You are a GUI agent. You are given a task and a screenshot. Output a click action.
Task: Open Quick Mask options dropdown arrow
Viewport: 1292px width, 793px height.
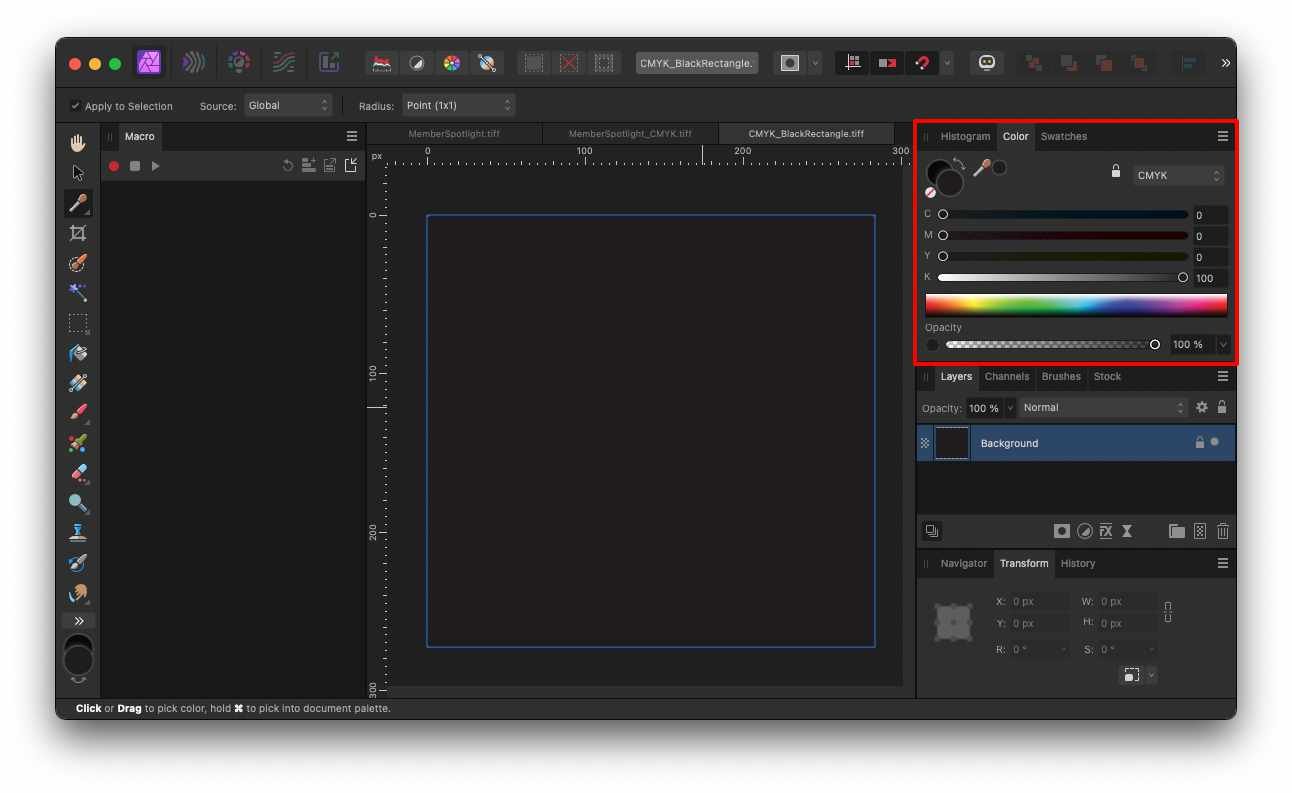tap(815, 63)
